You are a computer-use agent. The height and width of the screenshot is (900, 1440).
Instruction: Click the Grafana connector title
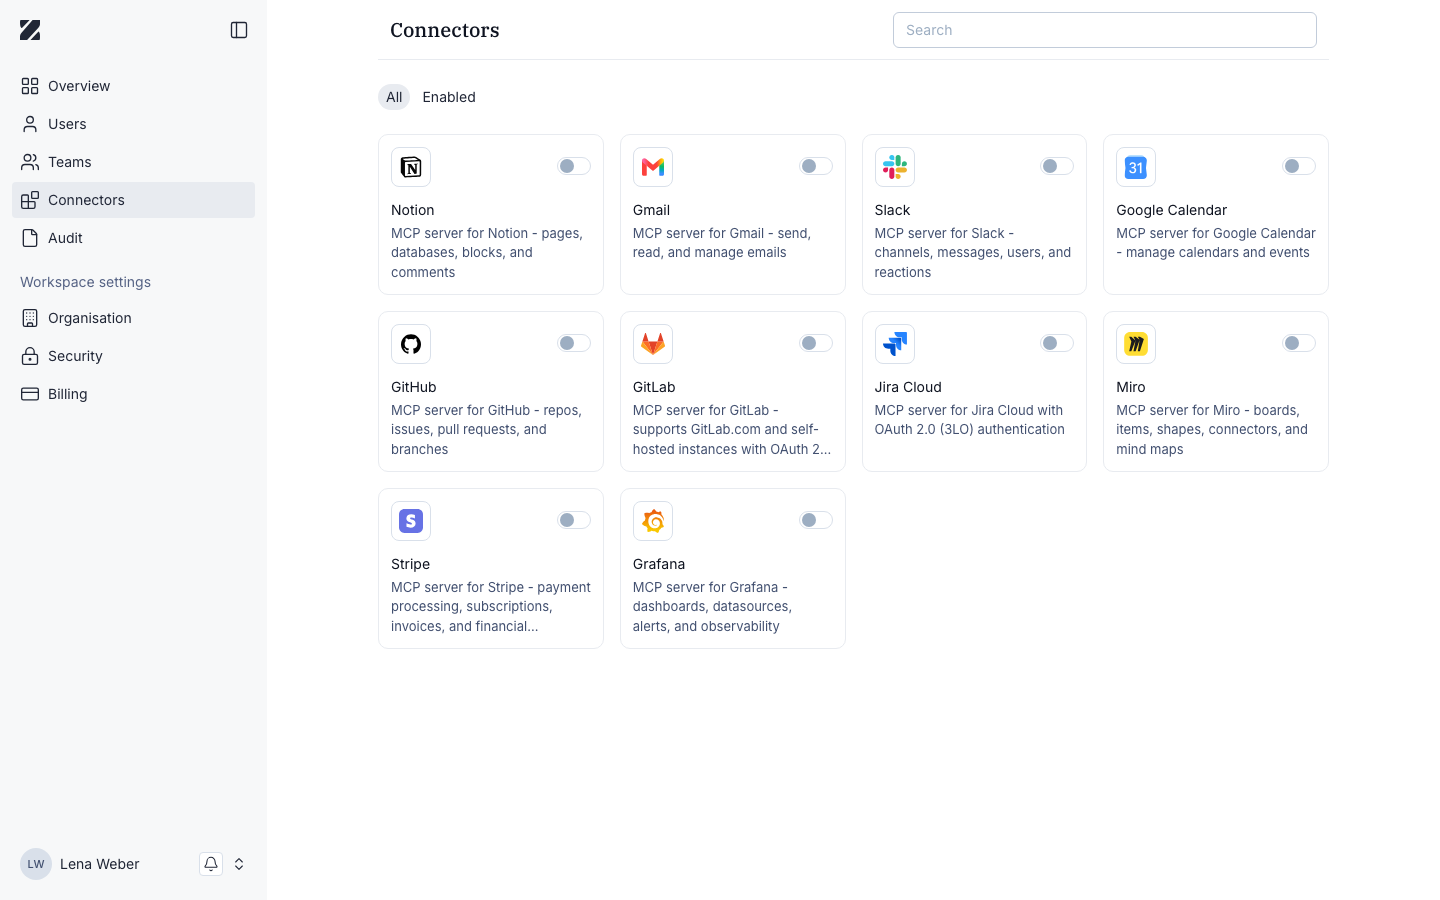(659, 564)
